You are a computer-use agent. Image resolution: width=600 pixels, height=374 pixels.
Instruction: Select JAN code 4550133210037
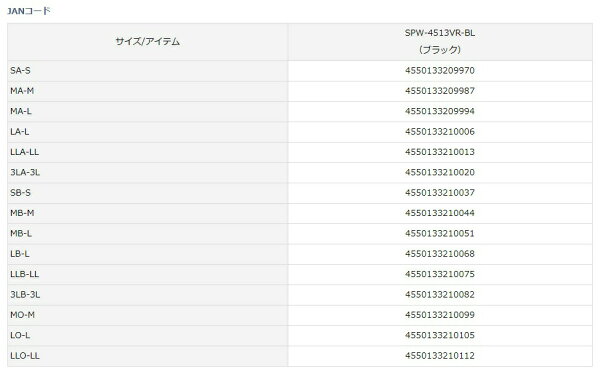[440, 193]
